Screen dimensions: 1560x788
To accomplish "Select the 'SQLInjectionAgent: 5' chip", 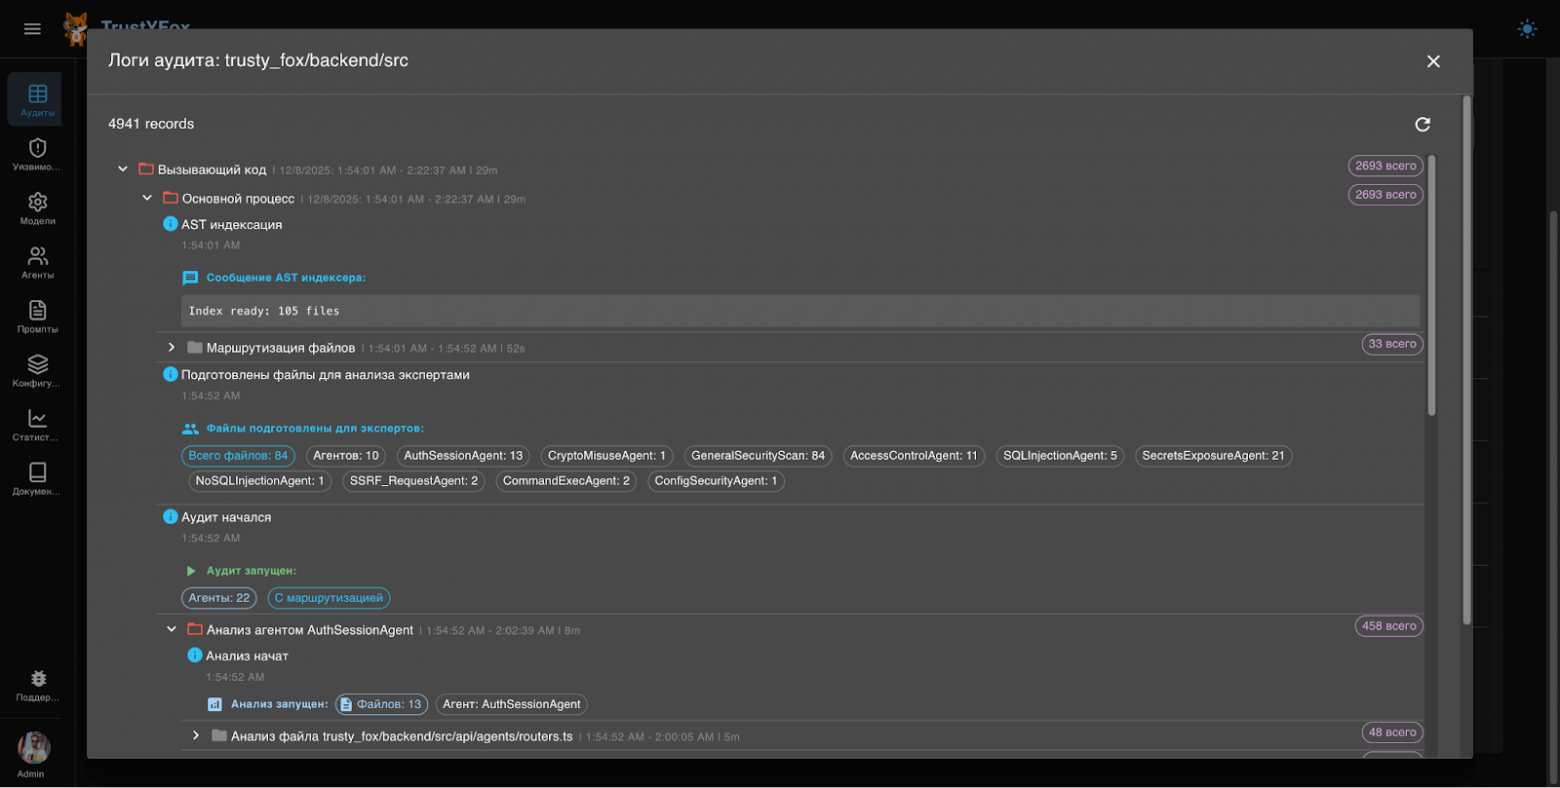I will 1059,455.
